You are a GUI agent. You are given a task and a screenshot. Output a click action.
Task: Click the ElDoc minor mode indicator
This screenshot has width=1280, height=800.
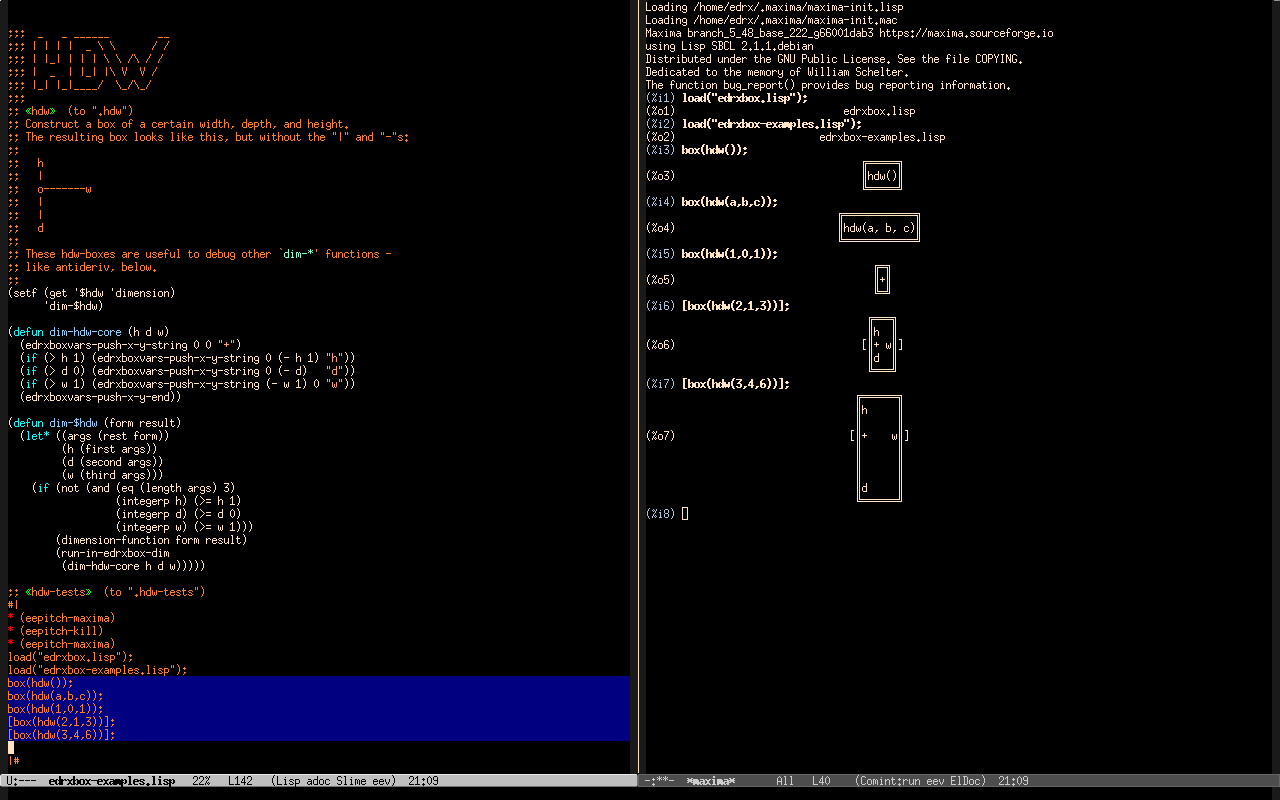tap(966, 781)
